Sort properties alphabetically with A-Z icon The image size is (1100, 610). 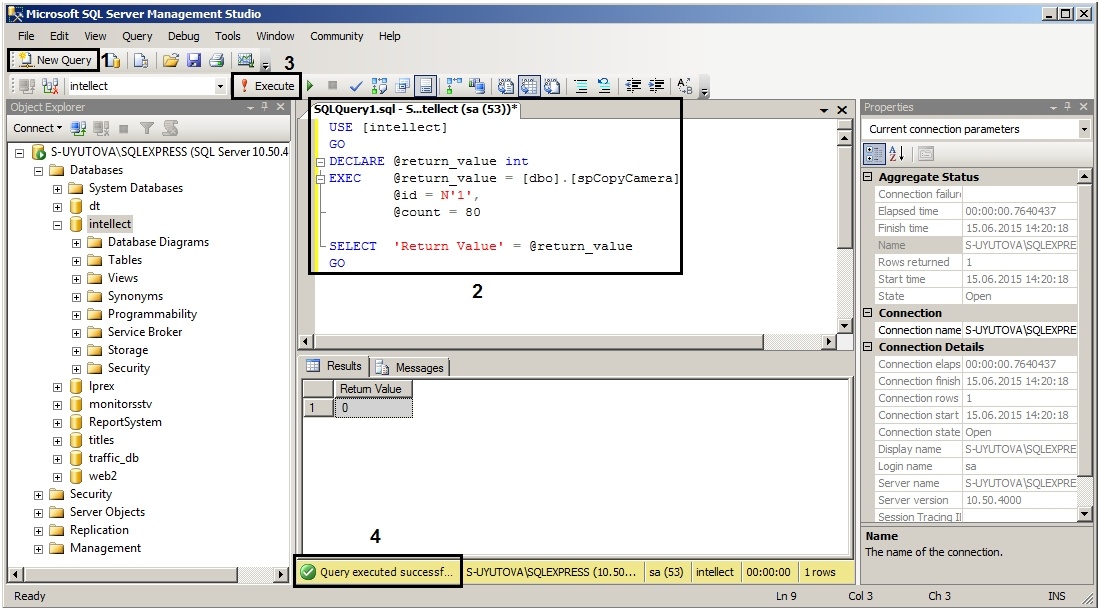pyautogui.click(x=897, y=153)
